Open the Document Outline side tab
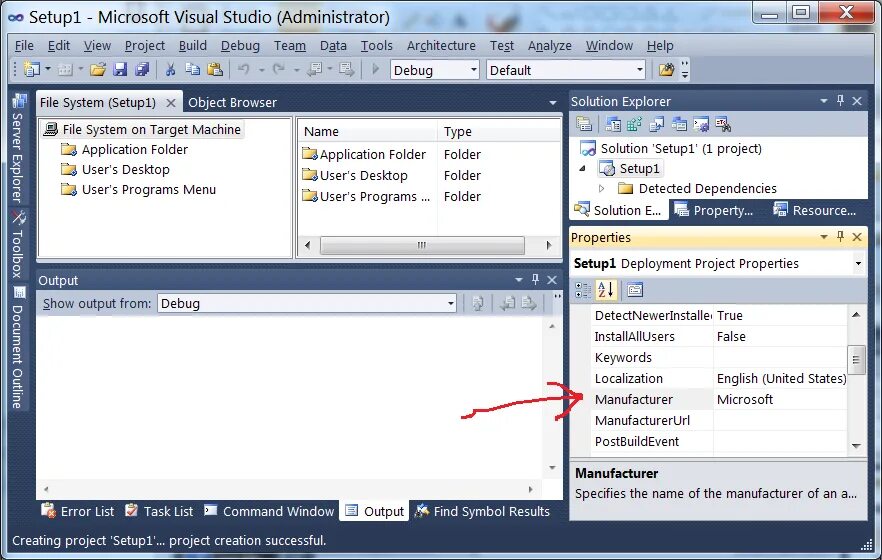882x560 pixels. [19, 347]
